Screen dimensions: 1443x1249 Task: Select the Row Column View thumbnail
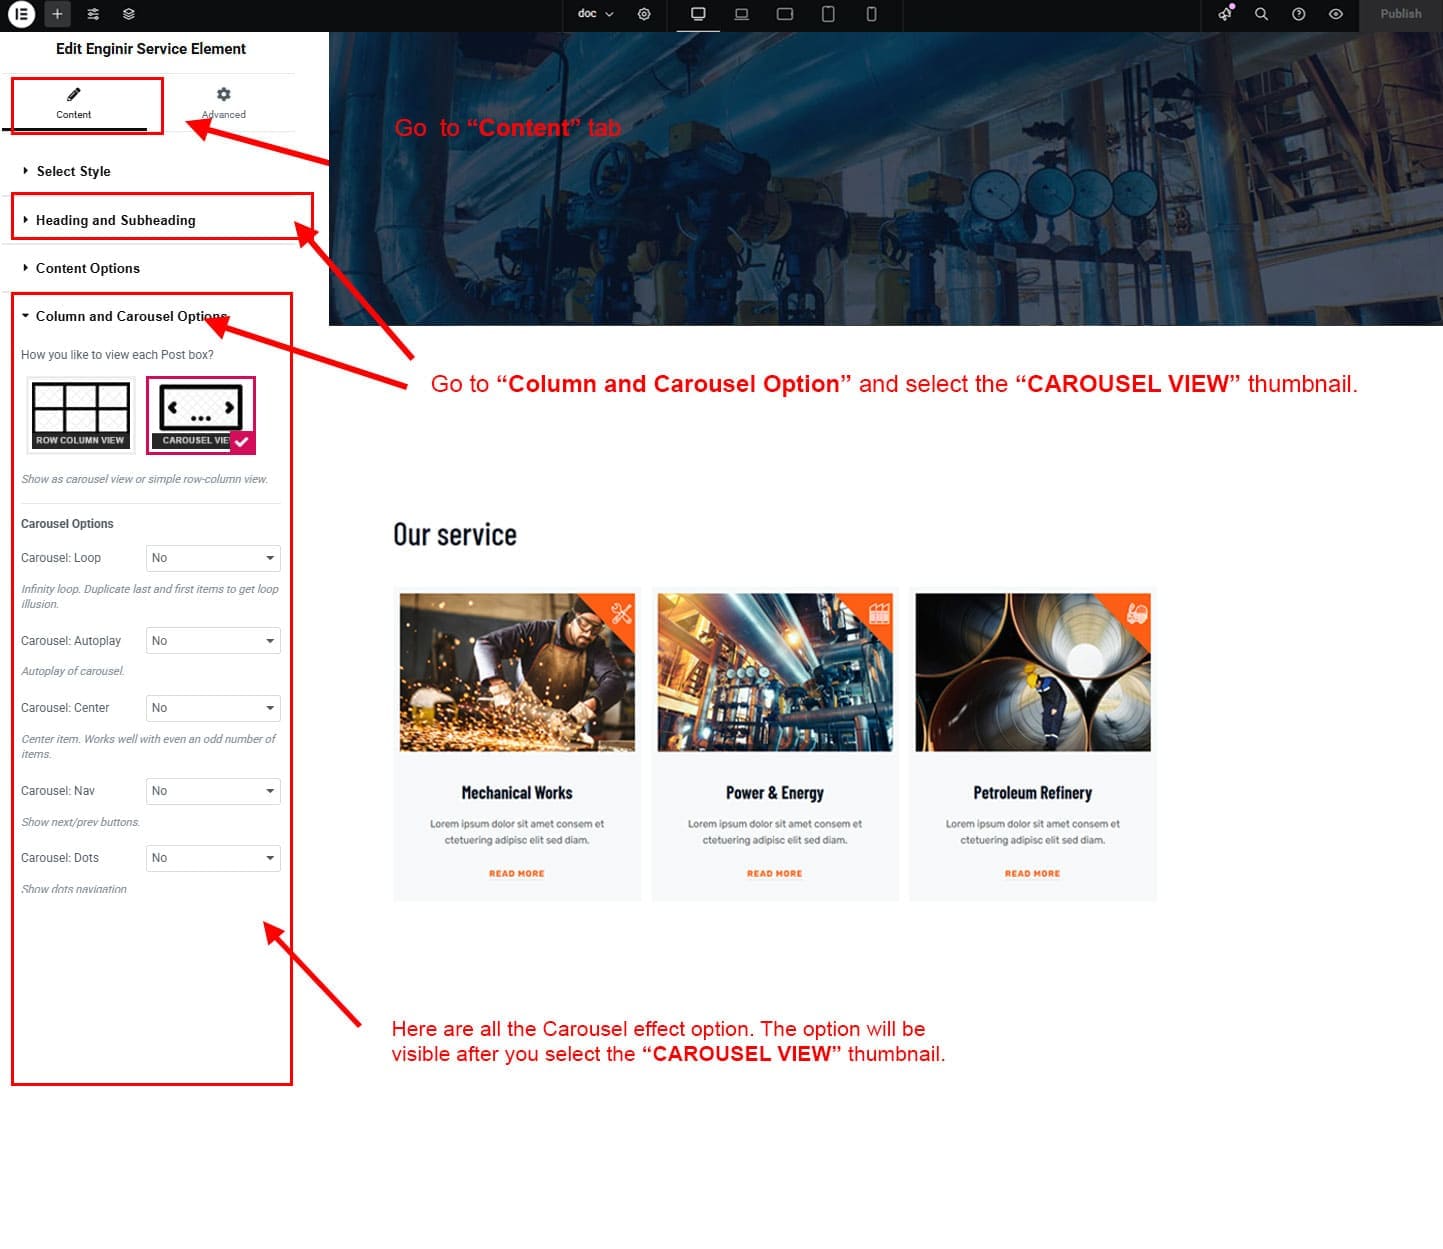pos(80,415)
